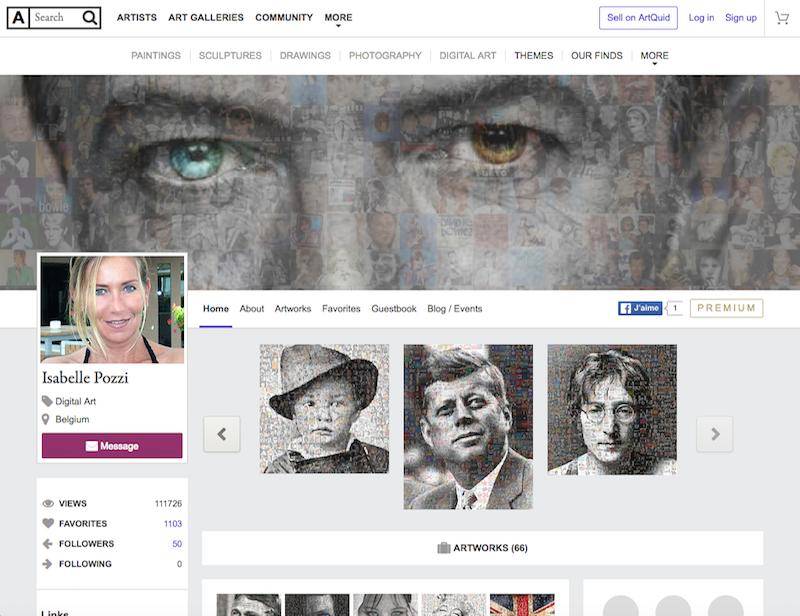800x616 pixels.
Task: Click the Log in link
Action: 701,18
